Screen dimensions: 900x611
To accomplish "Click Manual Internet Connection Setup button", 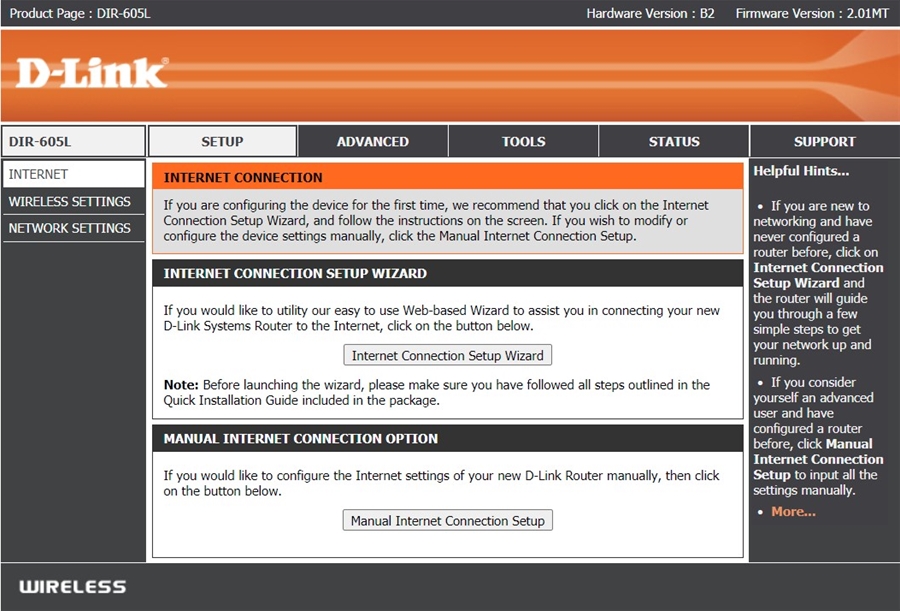I will pyautogui.click(x=448, y=520).
